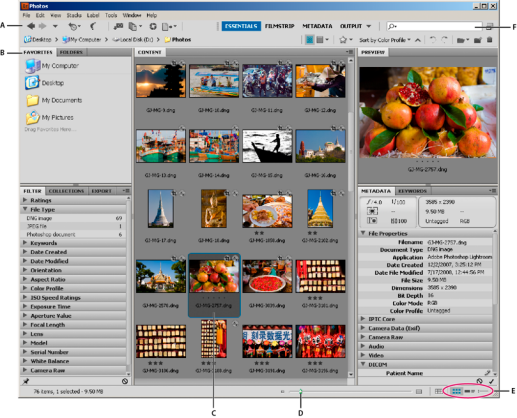Open the Sort by Color Profile dropdown
The image size is (517, 418).
click(385, 40)
